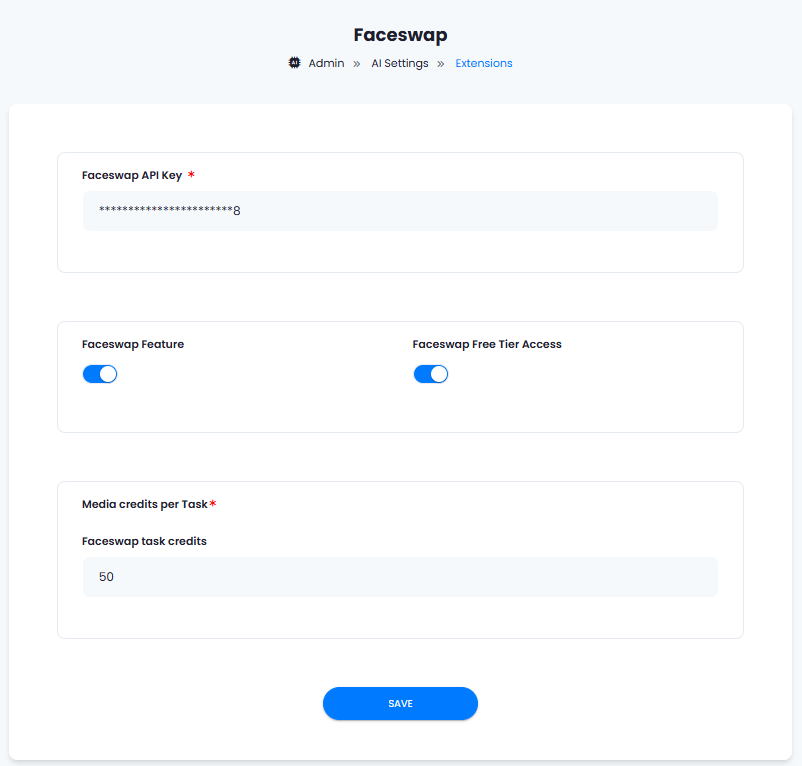Click the Faceswap Feature label

(x=133, y=344)
